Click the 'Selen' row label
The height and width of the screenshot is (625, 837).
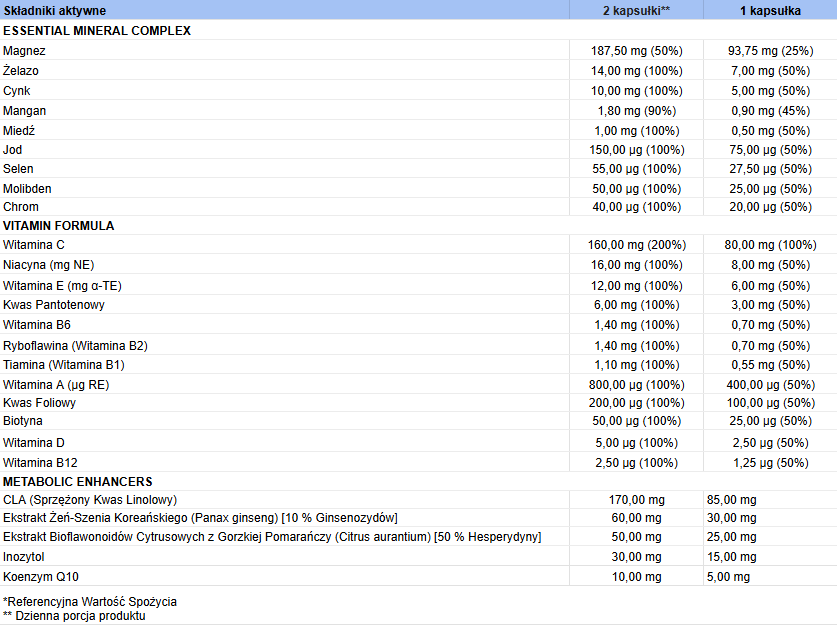18,169
